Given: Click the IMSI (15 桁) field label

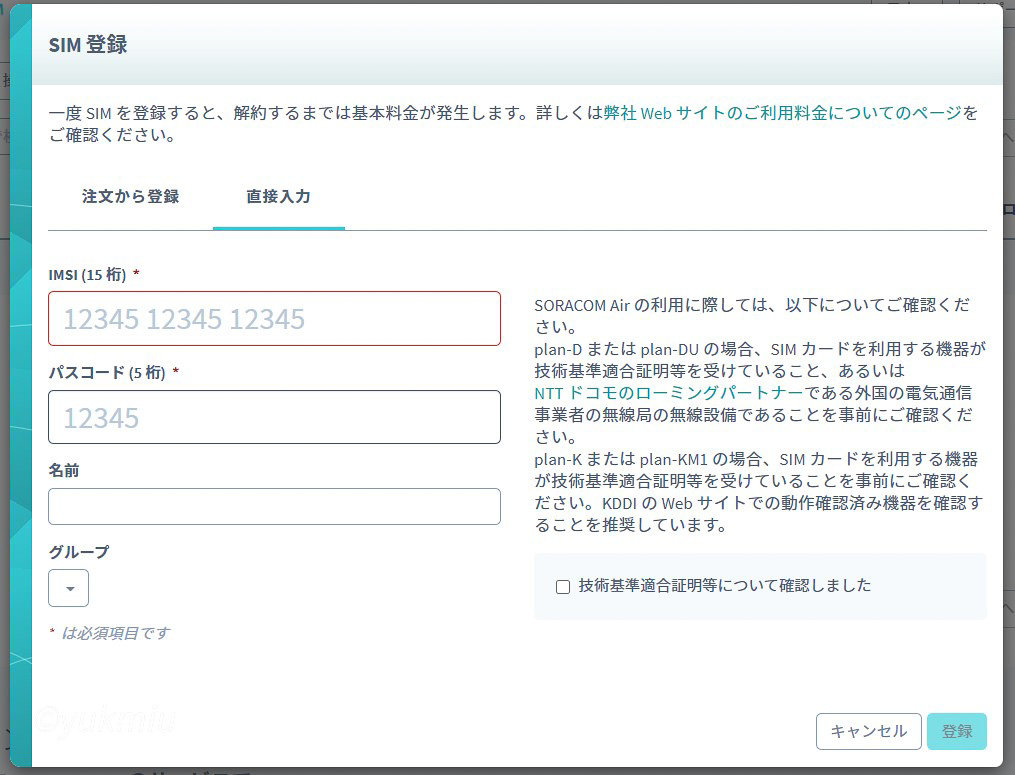Looking at the screenshot, I should click(x=88, y=274).
